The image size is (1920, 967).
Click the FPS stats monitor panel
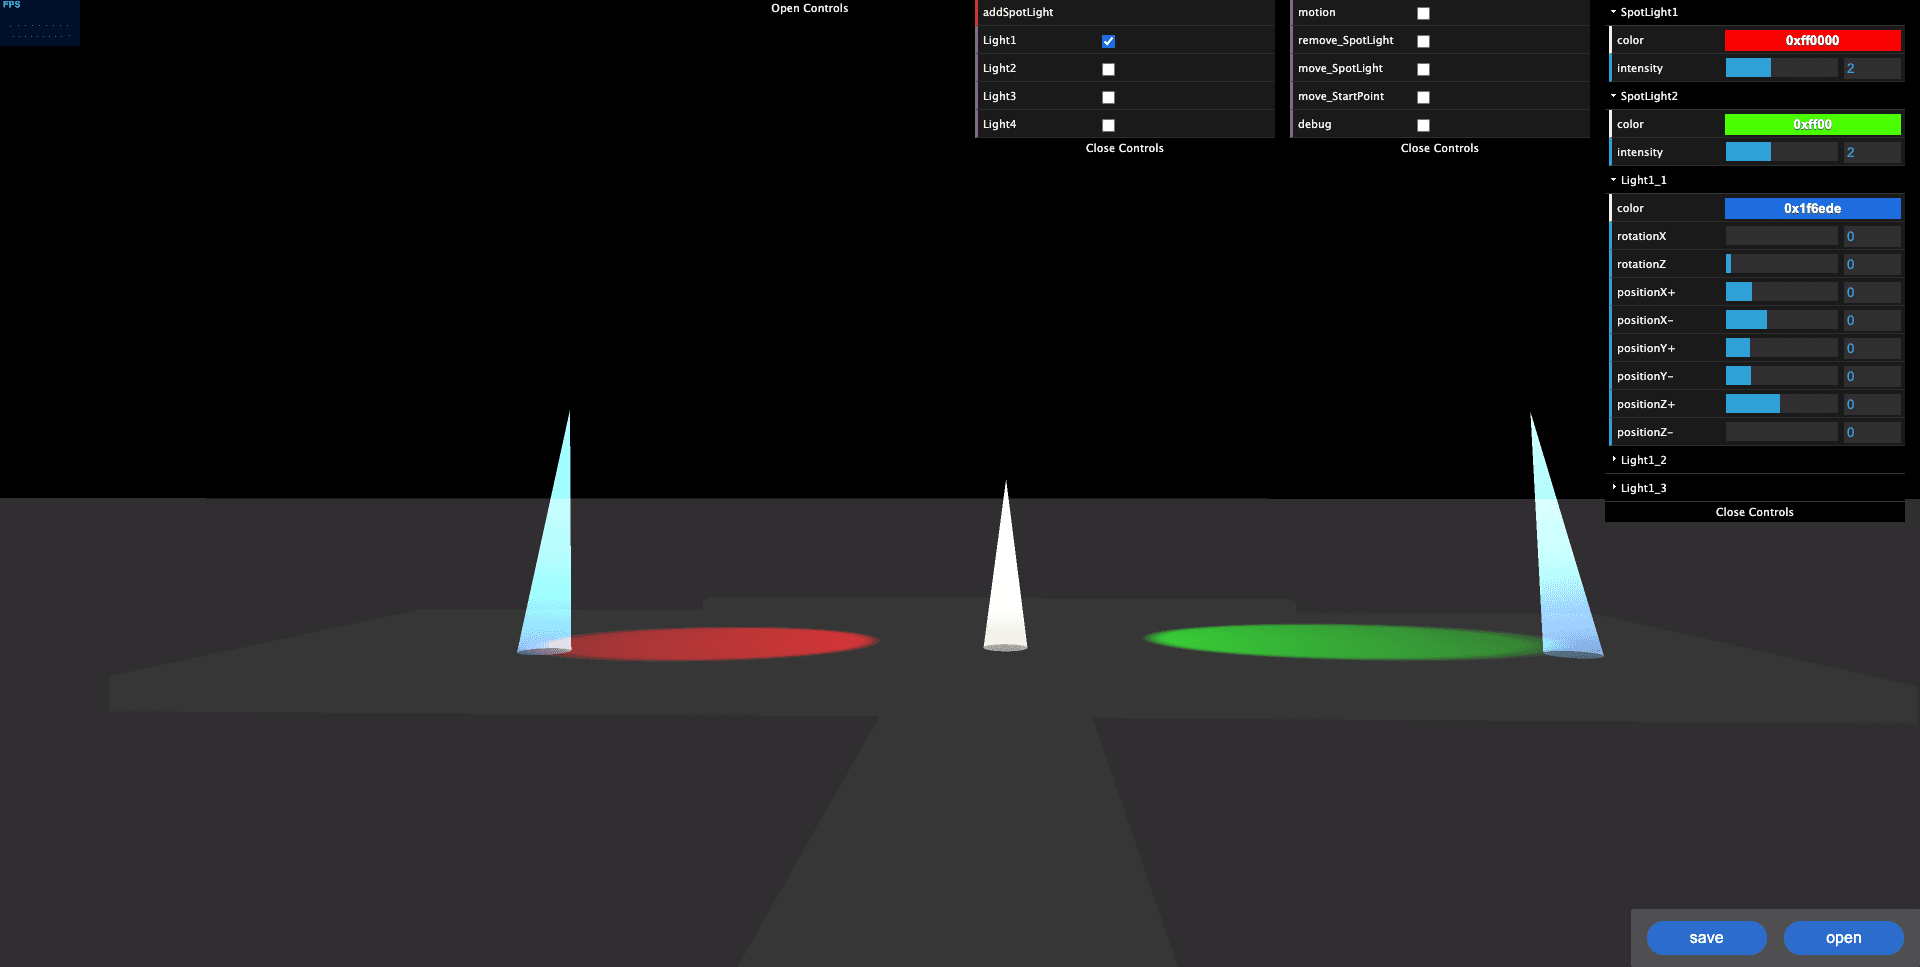pyautogui.click(x=40, y=22)
